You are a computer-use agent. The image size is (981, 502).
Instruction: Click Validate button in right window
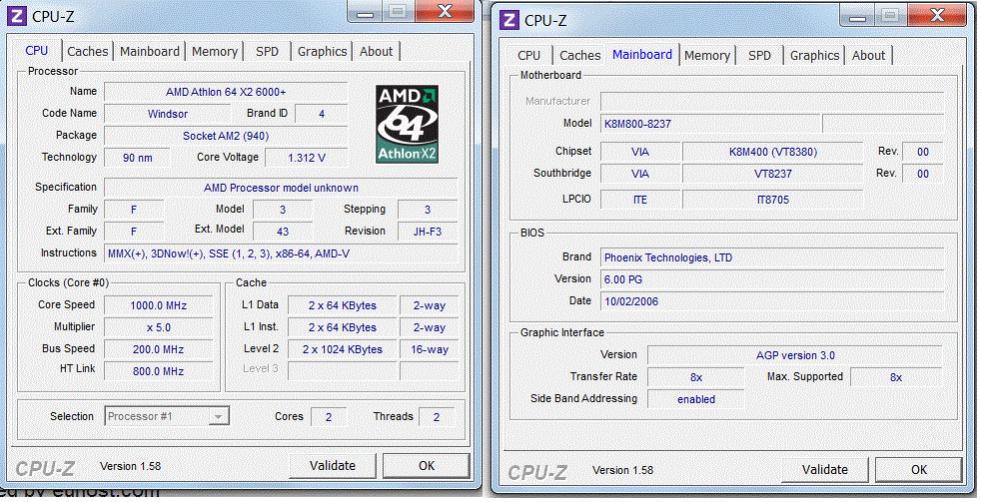pos(825,469)
